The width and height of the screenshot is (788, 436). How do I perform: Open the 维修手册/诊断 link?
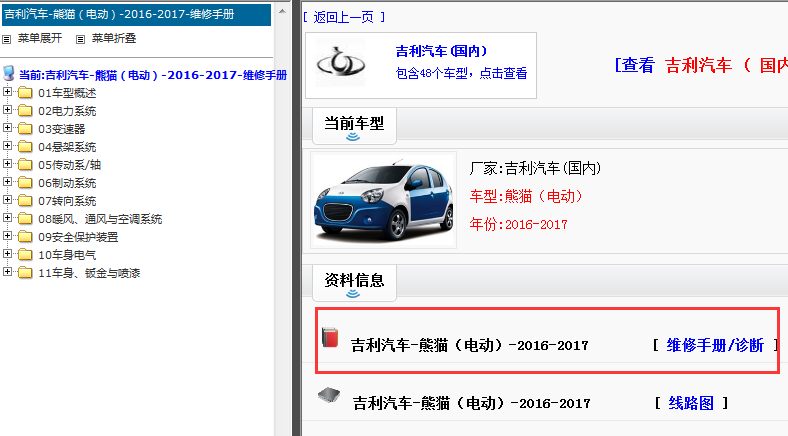coord(715,345)
